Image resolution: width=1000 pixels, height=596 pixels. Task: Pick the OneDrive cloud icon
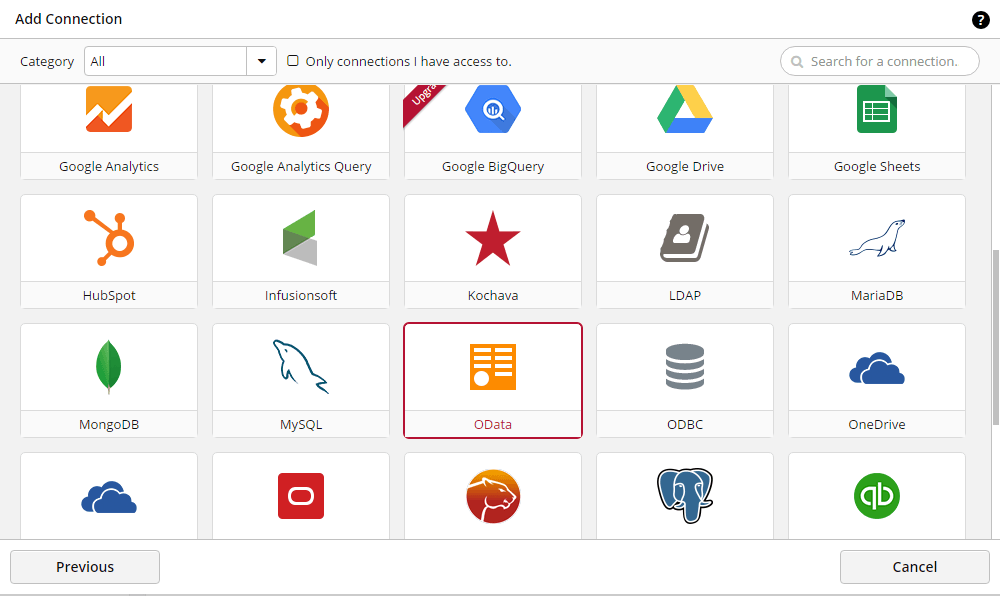(877, 368)
